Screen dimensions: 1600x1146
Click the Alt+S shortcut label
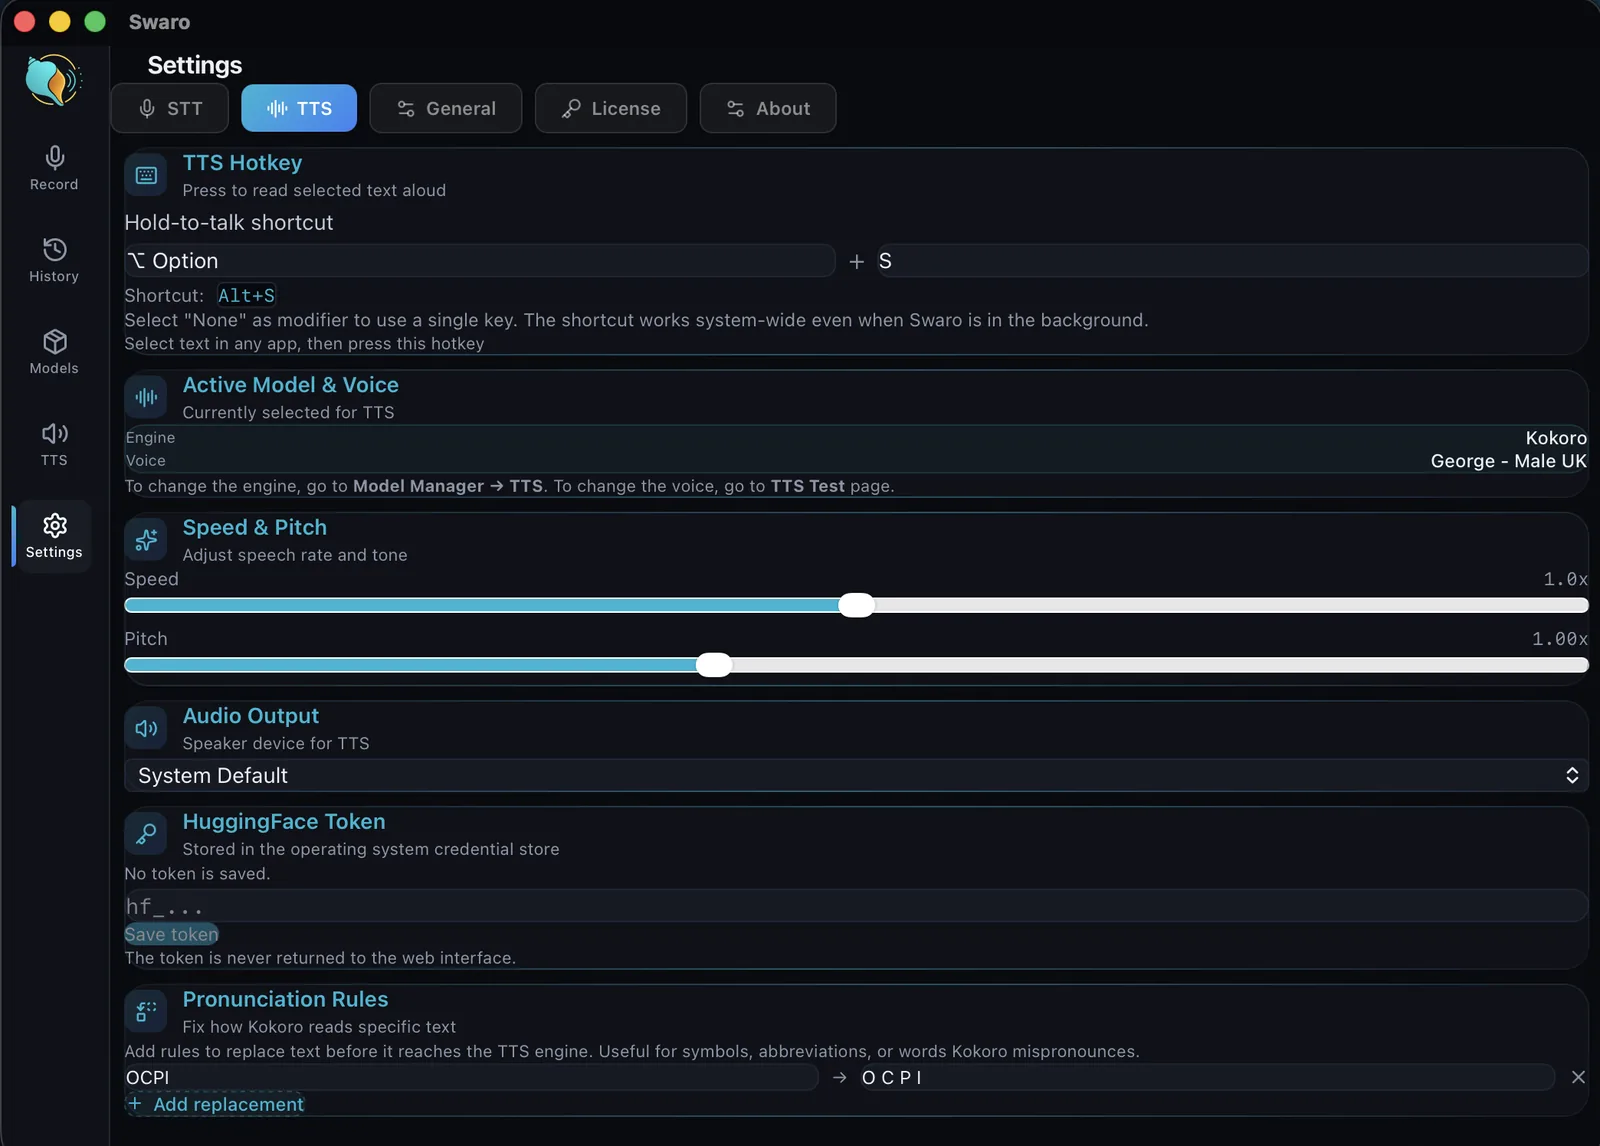(246, 296)
